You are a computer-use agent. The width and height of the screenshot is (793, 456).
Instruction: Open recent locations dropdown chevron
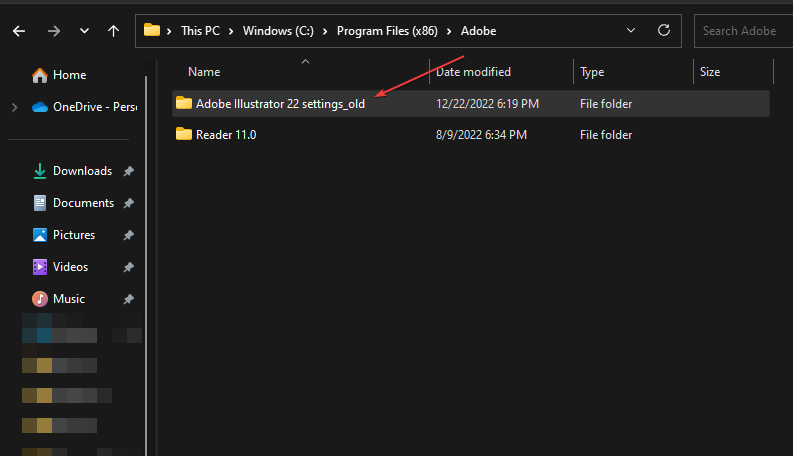click(x=84, y=31)
